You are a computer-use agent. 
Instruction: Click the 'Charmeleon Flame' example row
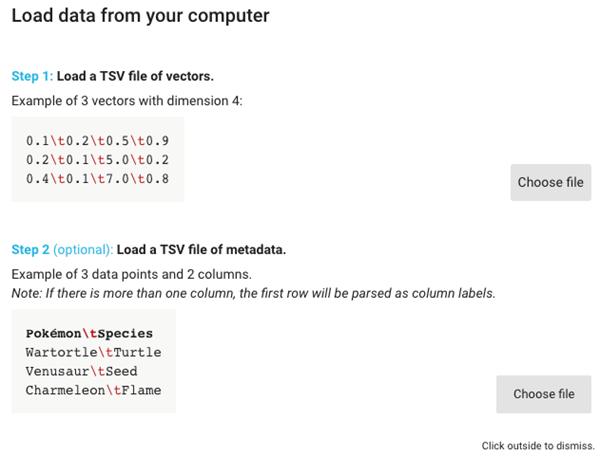pyautogui.click(x=93, y=390)
